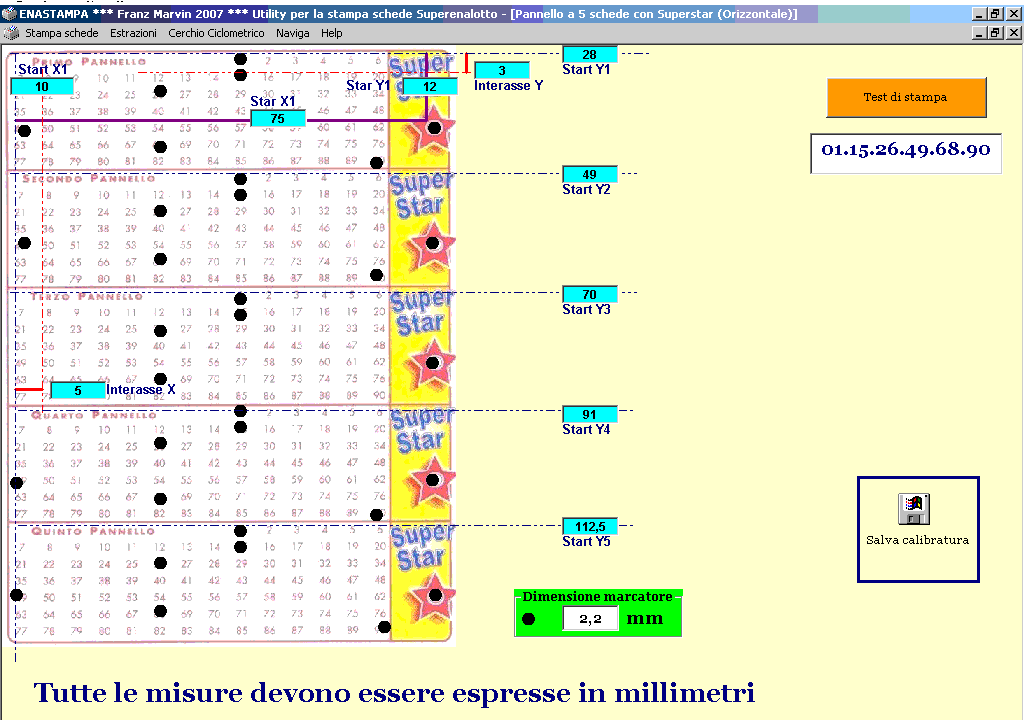Viewport: 1024px width, 720px height.
Task: Click the Start Y4 label
Action: coord(586,429)
